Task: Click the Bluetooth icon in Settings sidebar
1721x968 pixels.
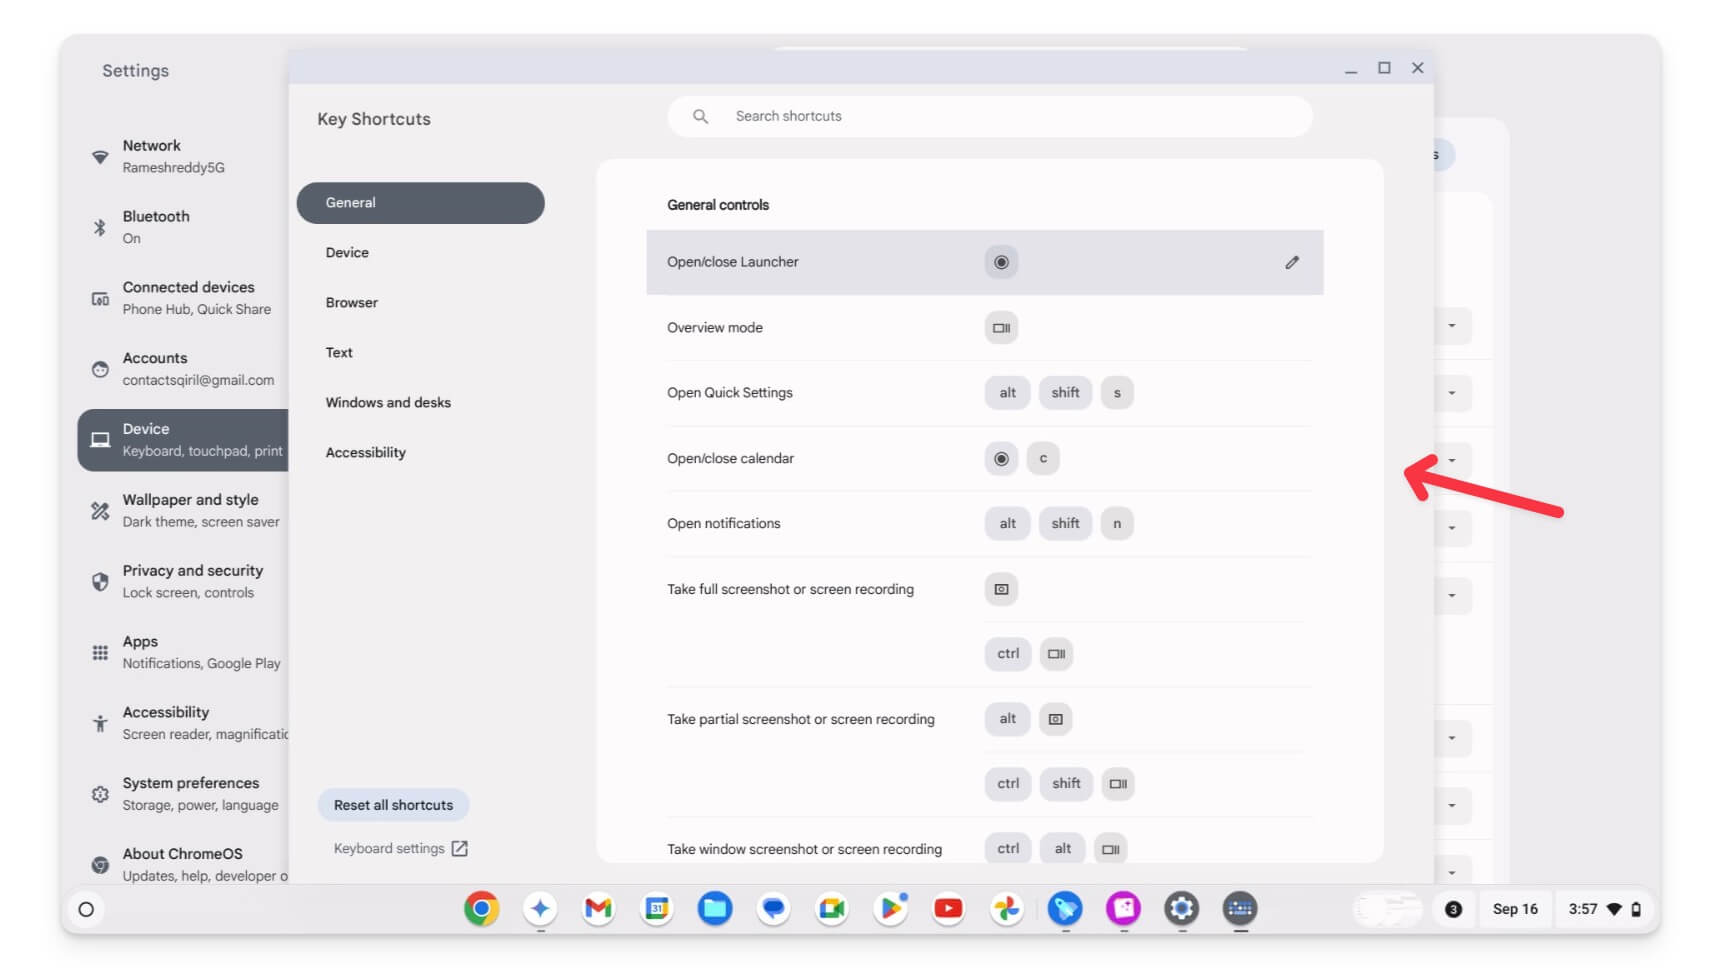Action: pos(100,228)
